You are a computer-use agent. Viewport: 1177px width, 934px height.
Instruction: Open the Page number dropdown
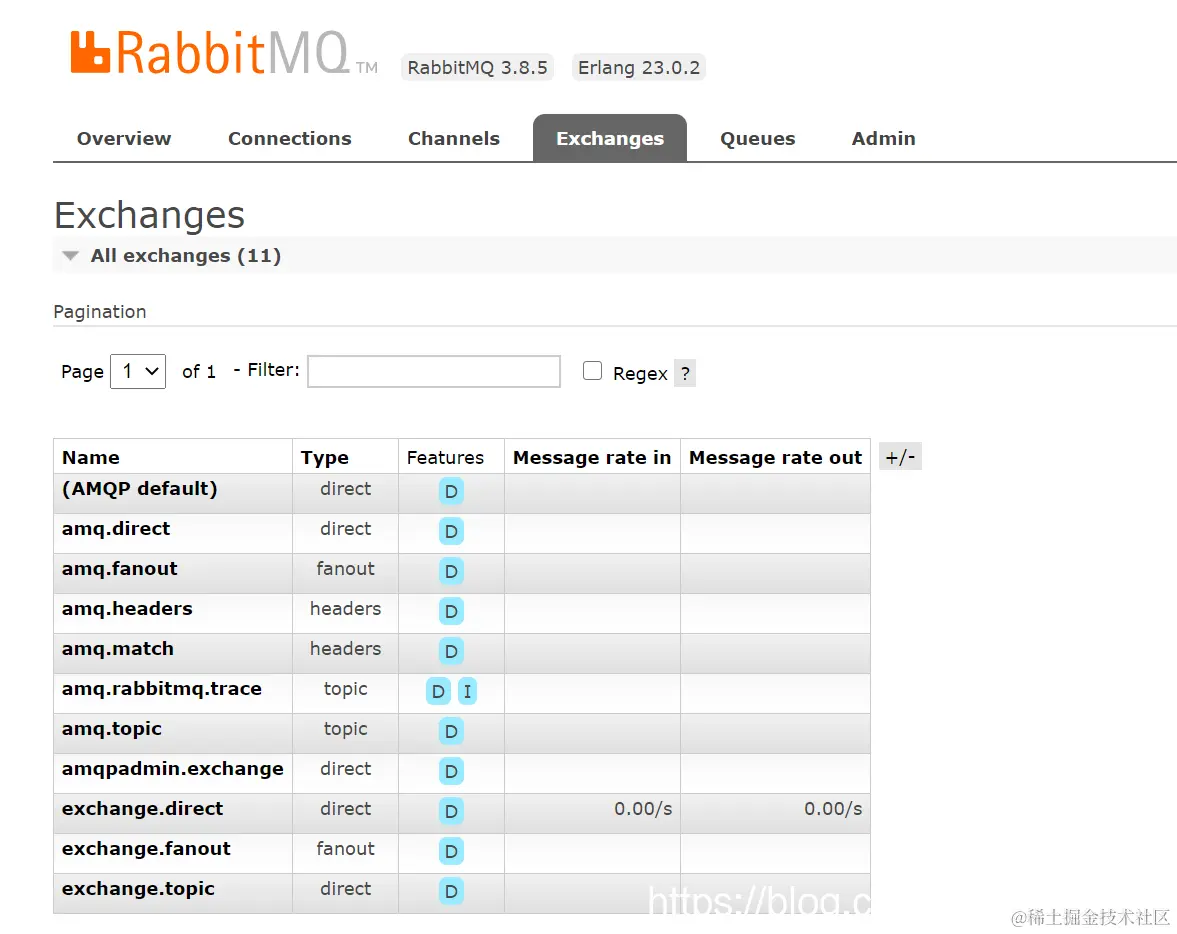(138, 372)
